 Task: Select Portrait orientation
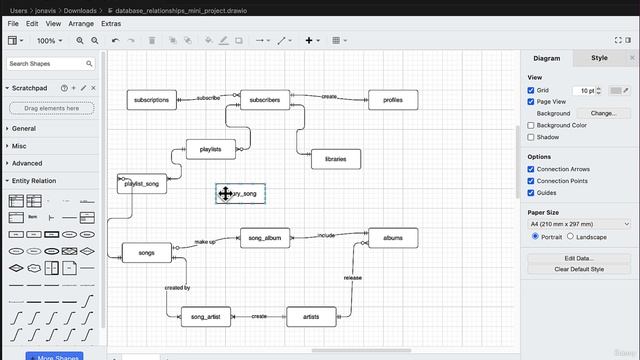(535, 236)
